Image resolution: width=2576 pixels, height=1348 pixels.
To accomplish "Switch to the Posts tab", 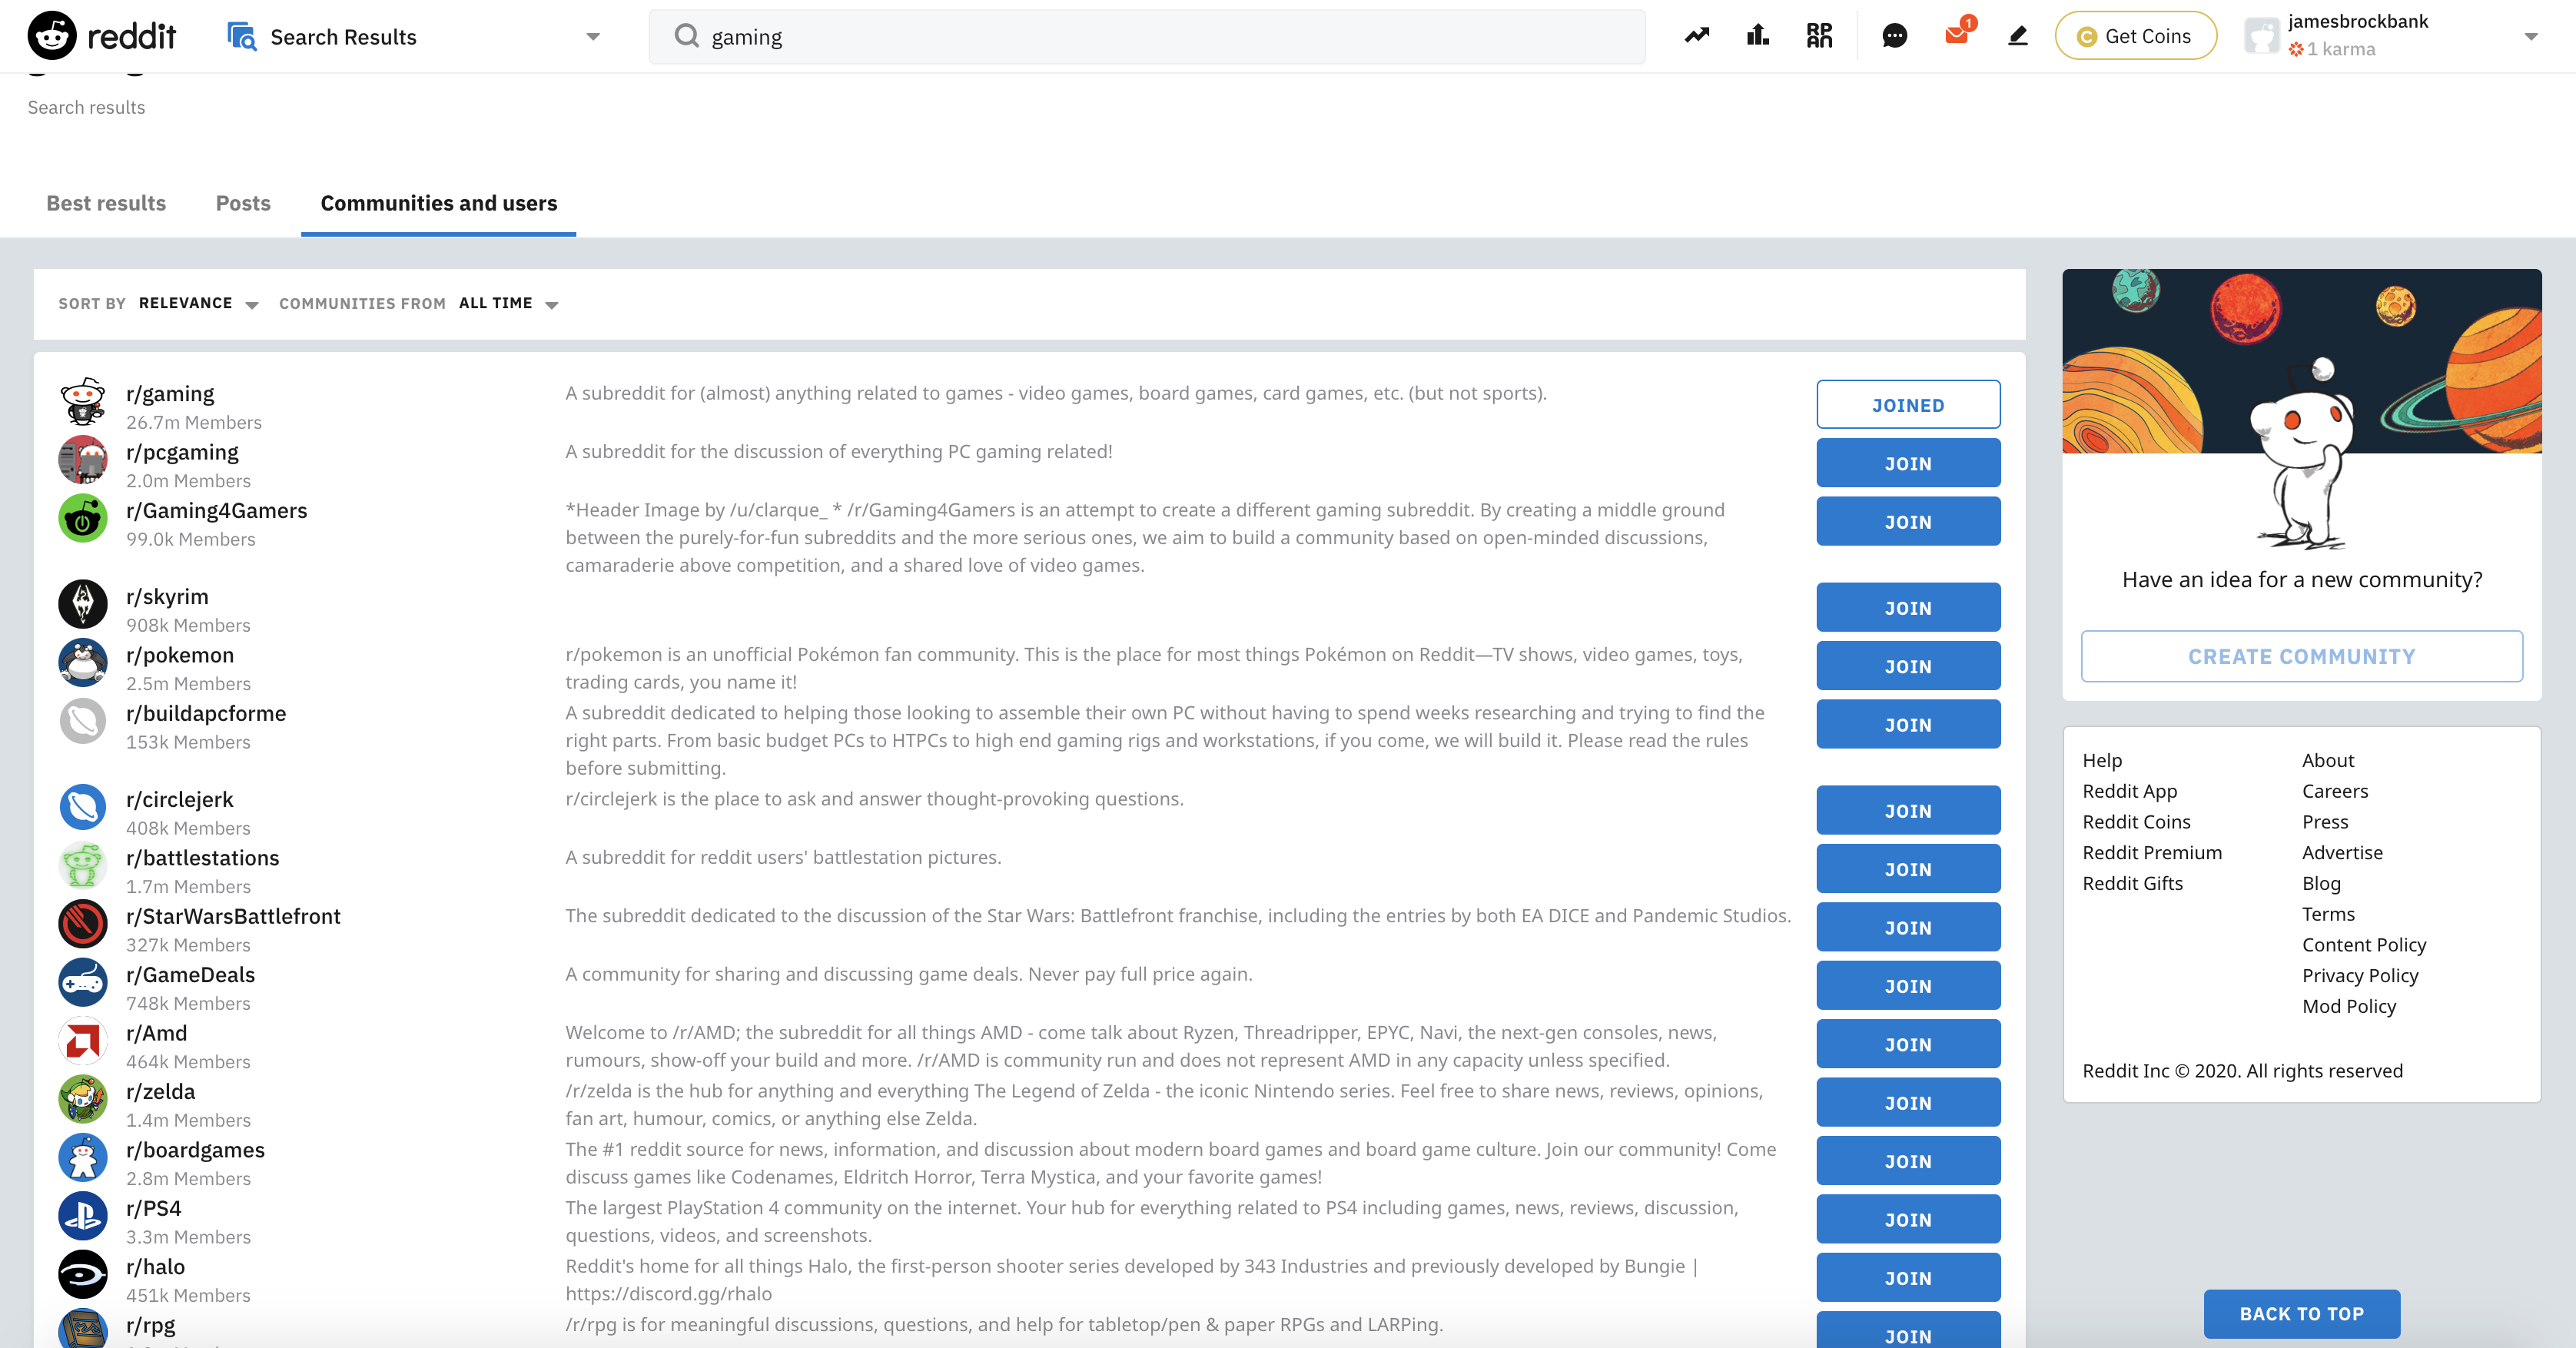I will tap(242, 203).
